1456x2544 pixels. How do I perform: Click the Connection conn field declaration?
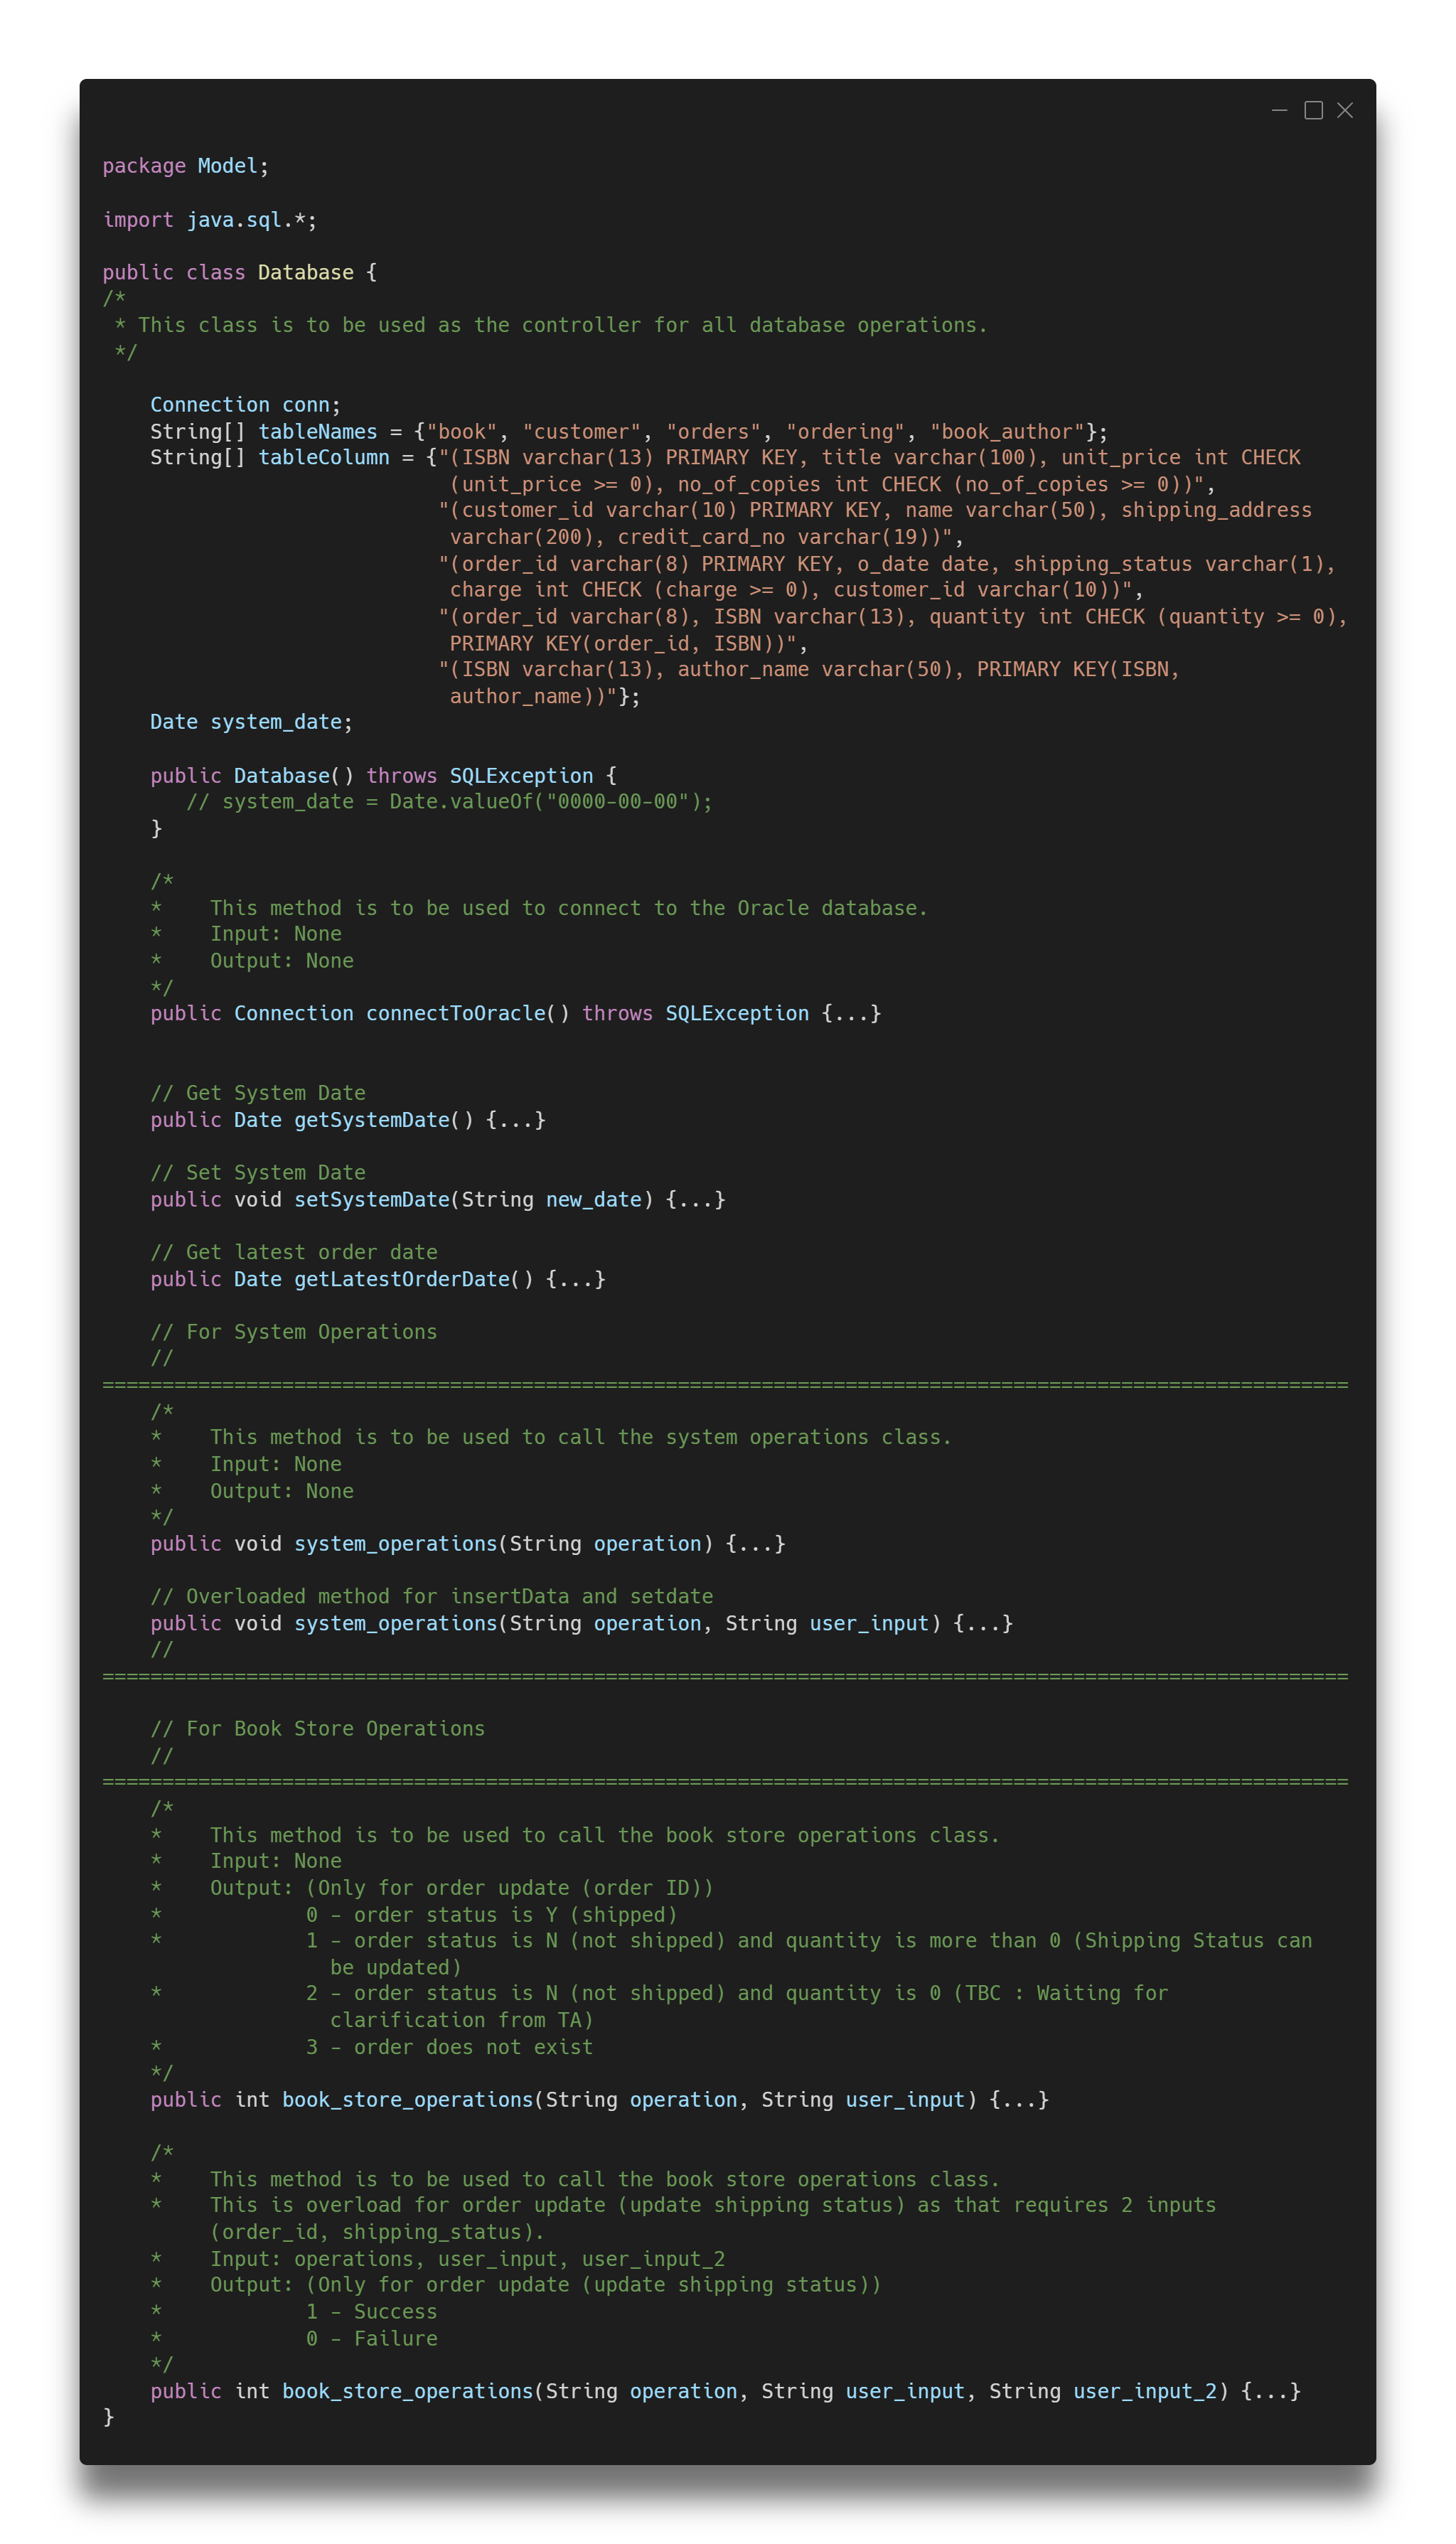click(240, 404)
